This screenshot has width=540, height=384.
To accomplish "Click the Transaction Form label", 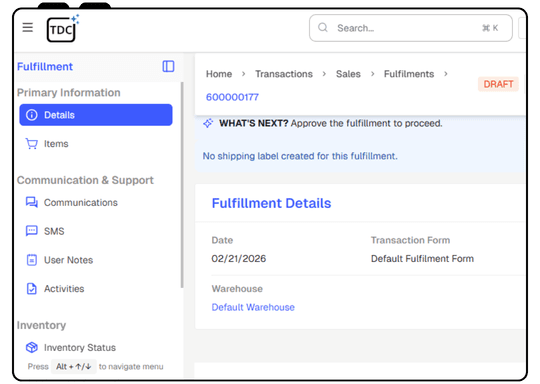I will (410, 240).
